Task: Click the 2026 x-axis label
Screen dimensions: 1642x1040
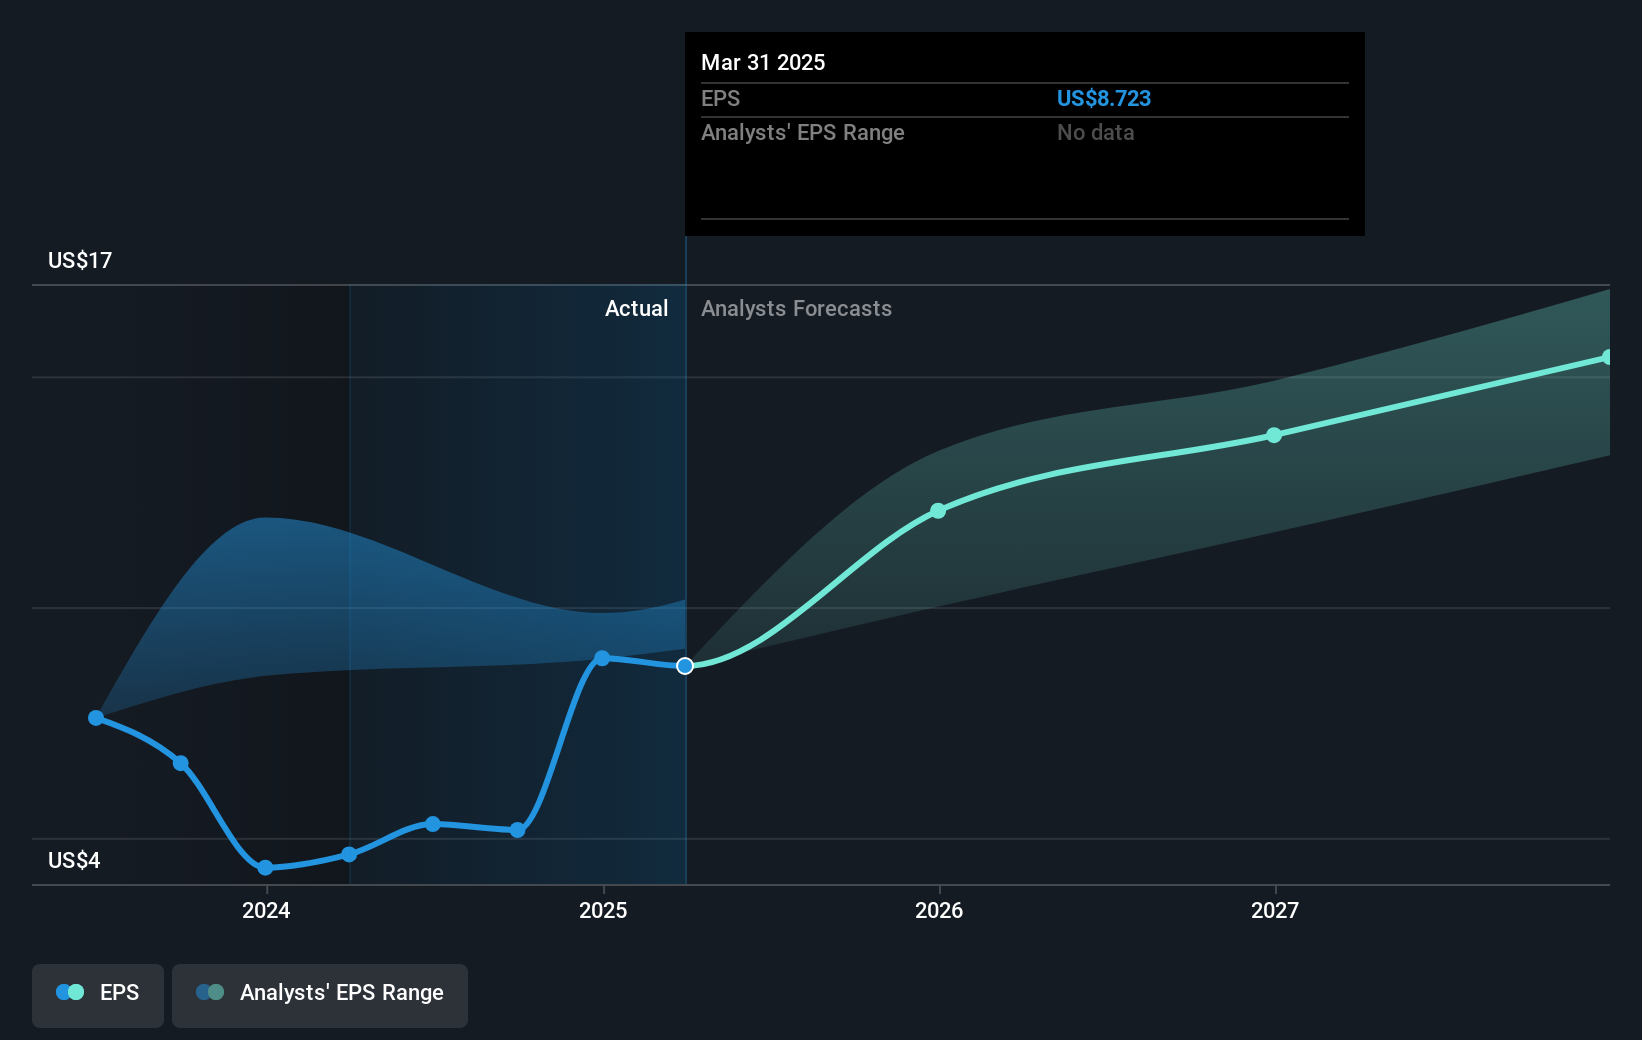Action: click(x=939, y=910)
